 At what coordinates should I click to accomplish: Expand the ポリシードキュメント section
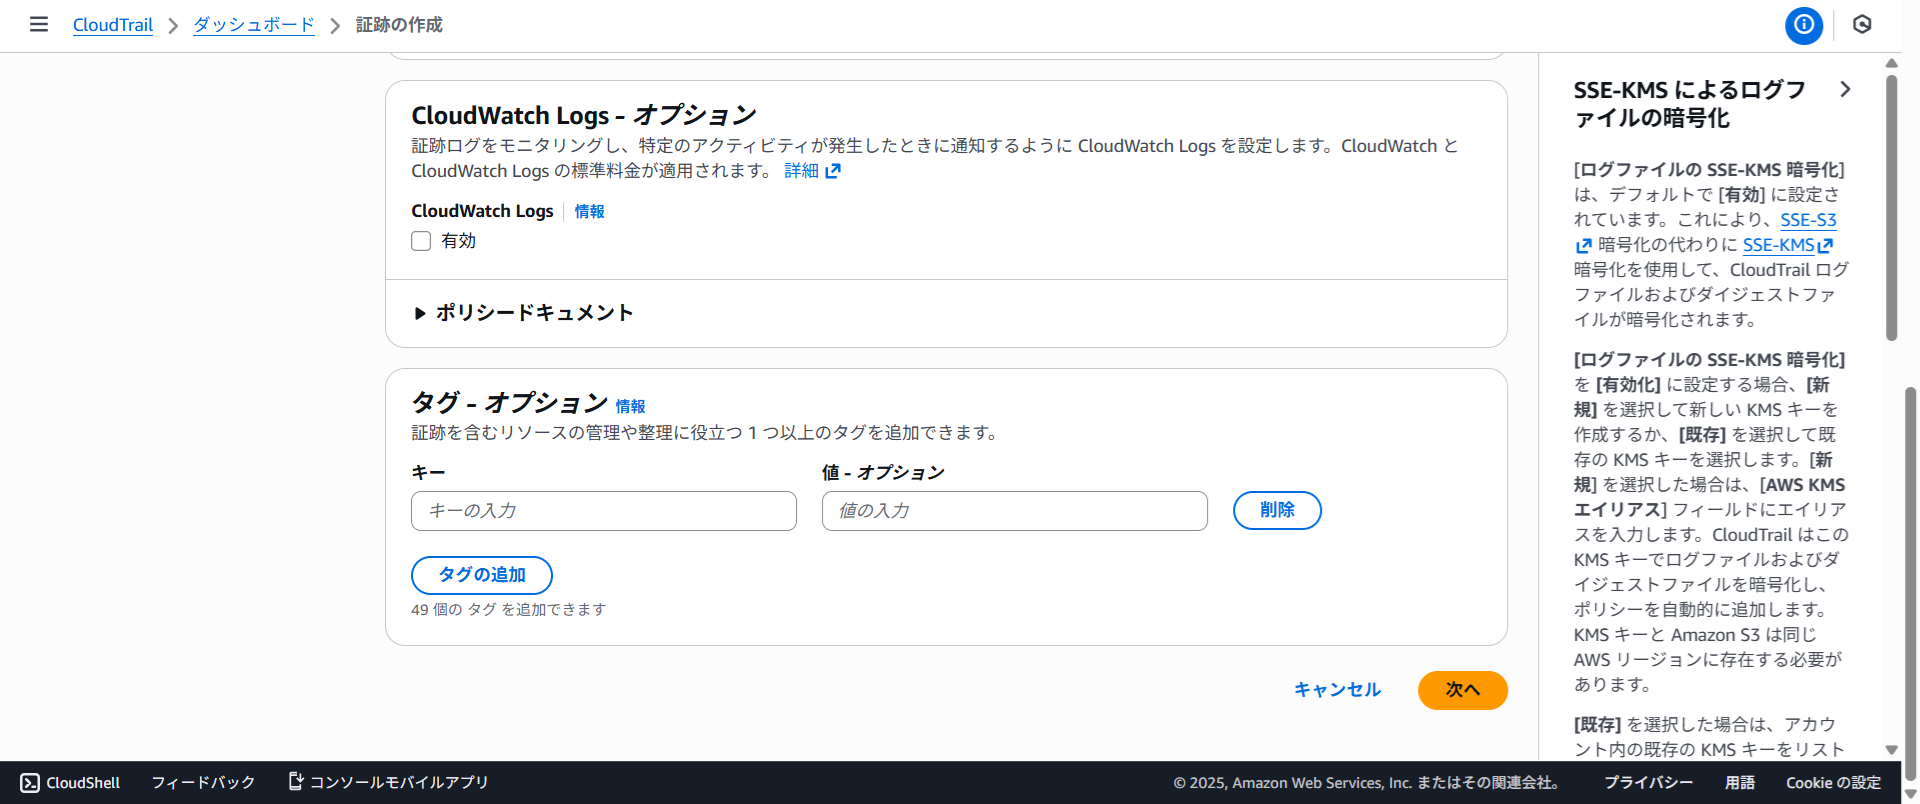[x=524, y=313]
